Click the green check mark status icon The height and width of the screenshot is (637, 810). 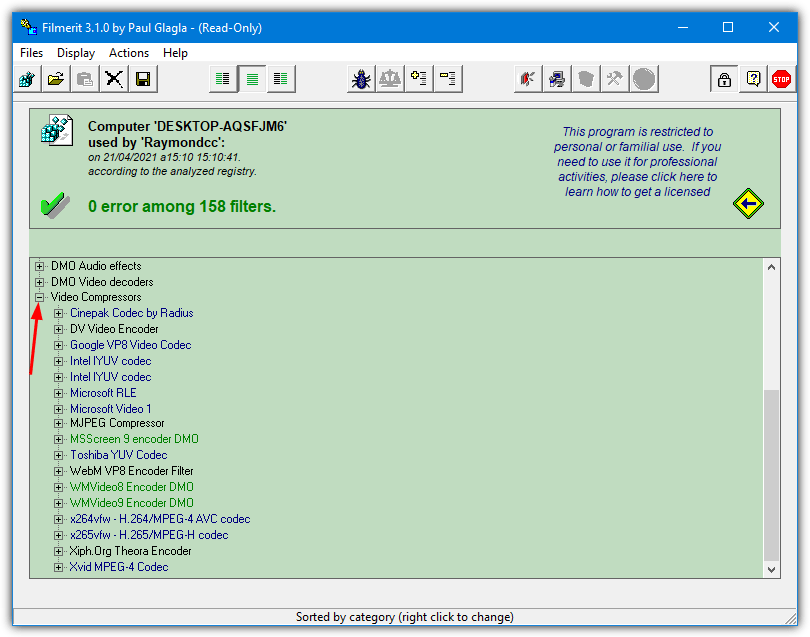(55, 206)
